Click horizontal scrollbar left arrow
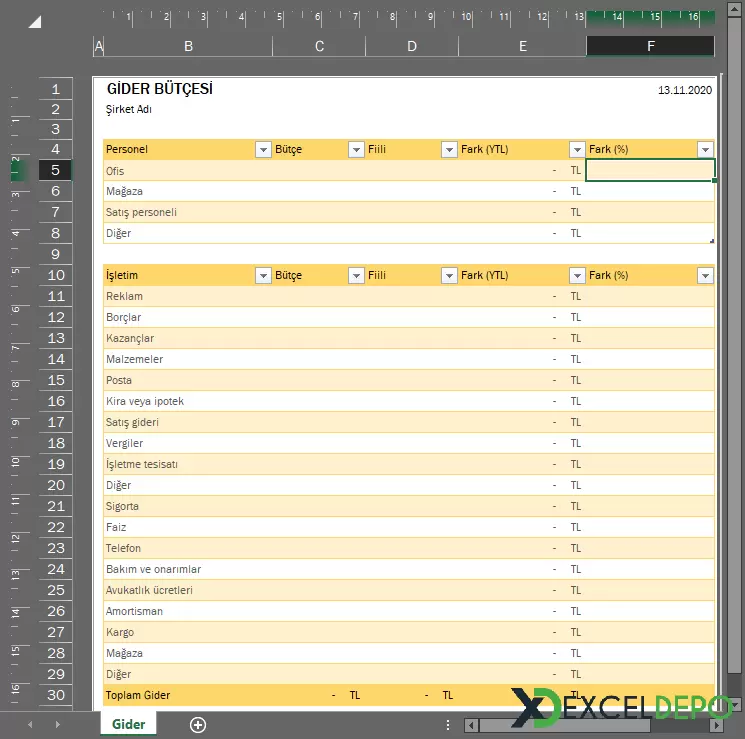Image resolution: width=745 pixels, height=739 pixels. tap(471, 725)
